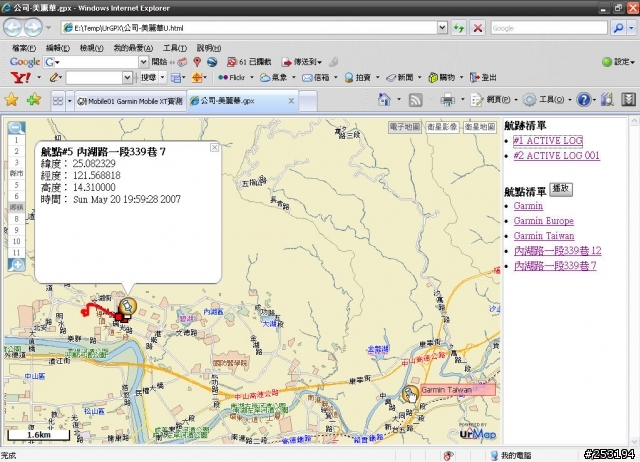Open the 檢視(V) menu
The width and height of the screenshot is (640, 462).
(x=91, y=48)
